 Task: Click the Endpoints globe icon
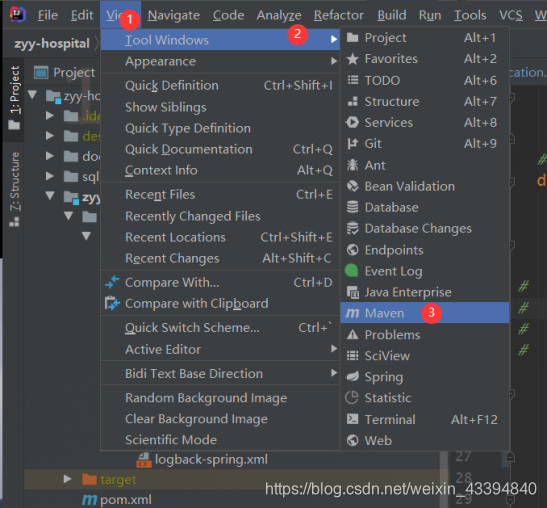point(353,250)
